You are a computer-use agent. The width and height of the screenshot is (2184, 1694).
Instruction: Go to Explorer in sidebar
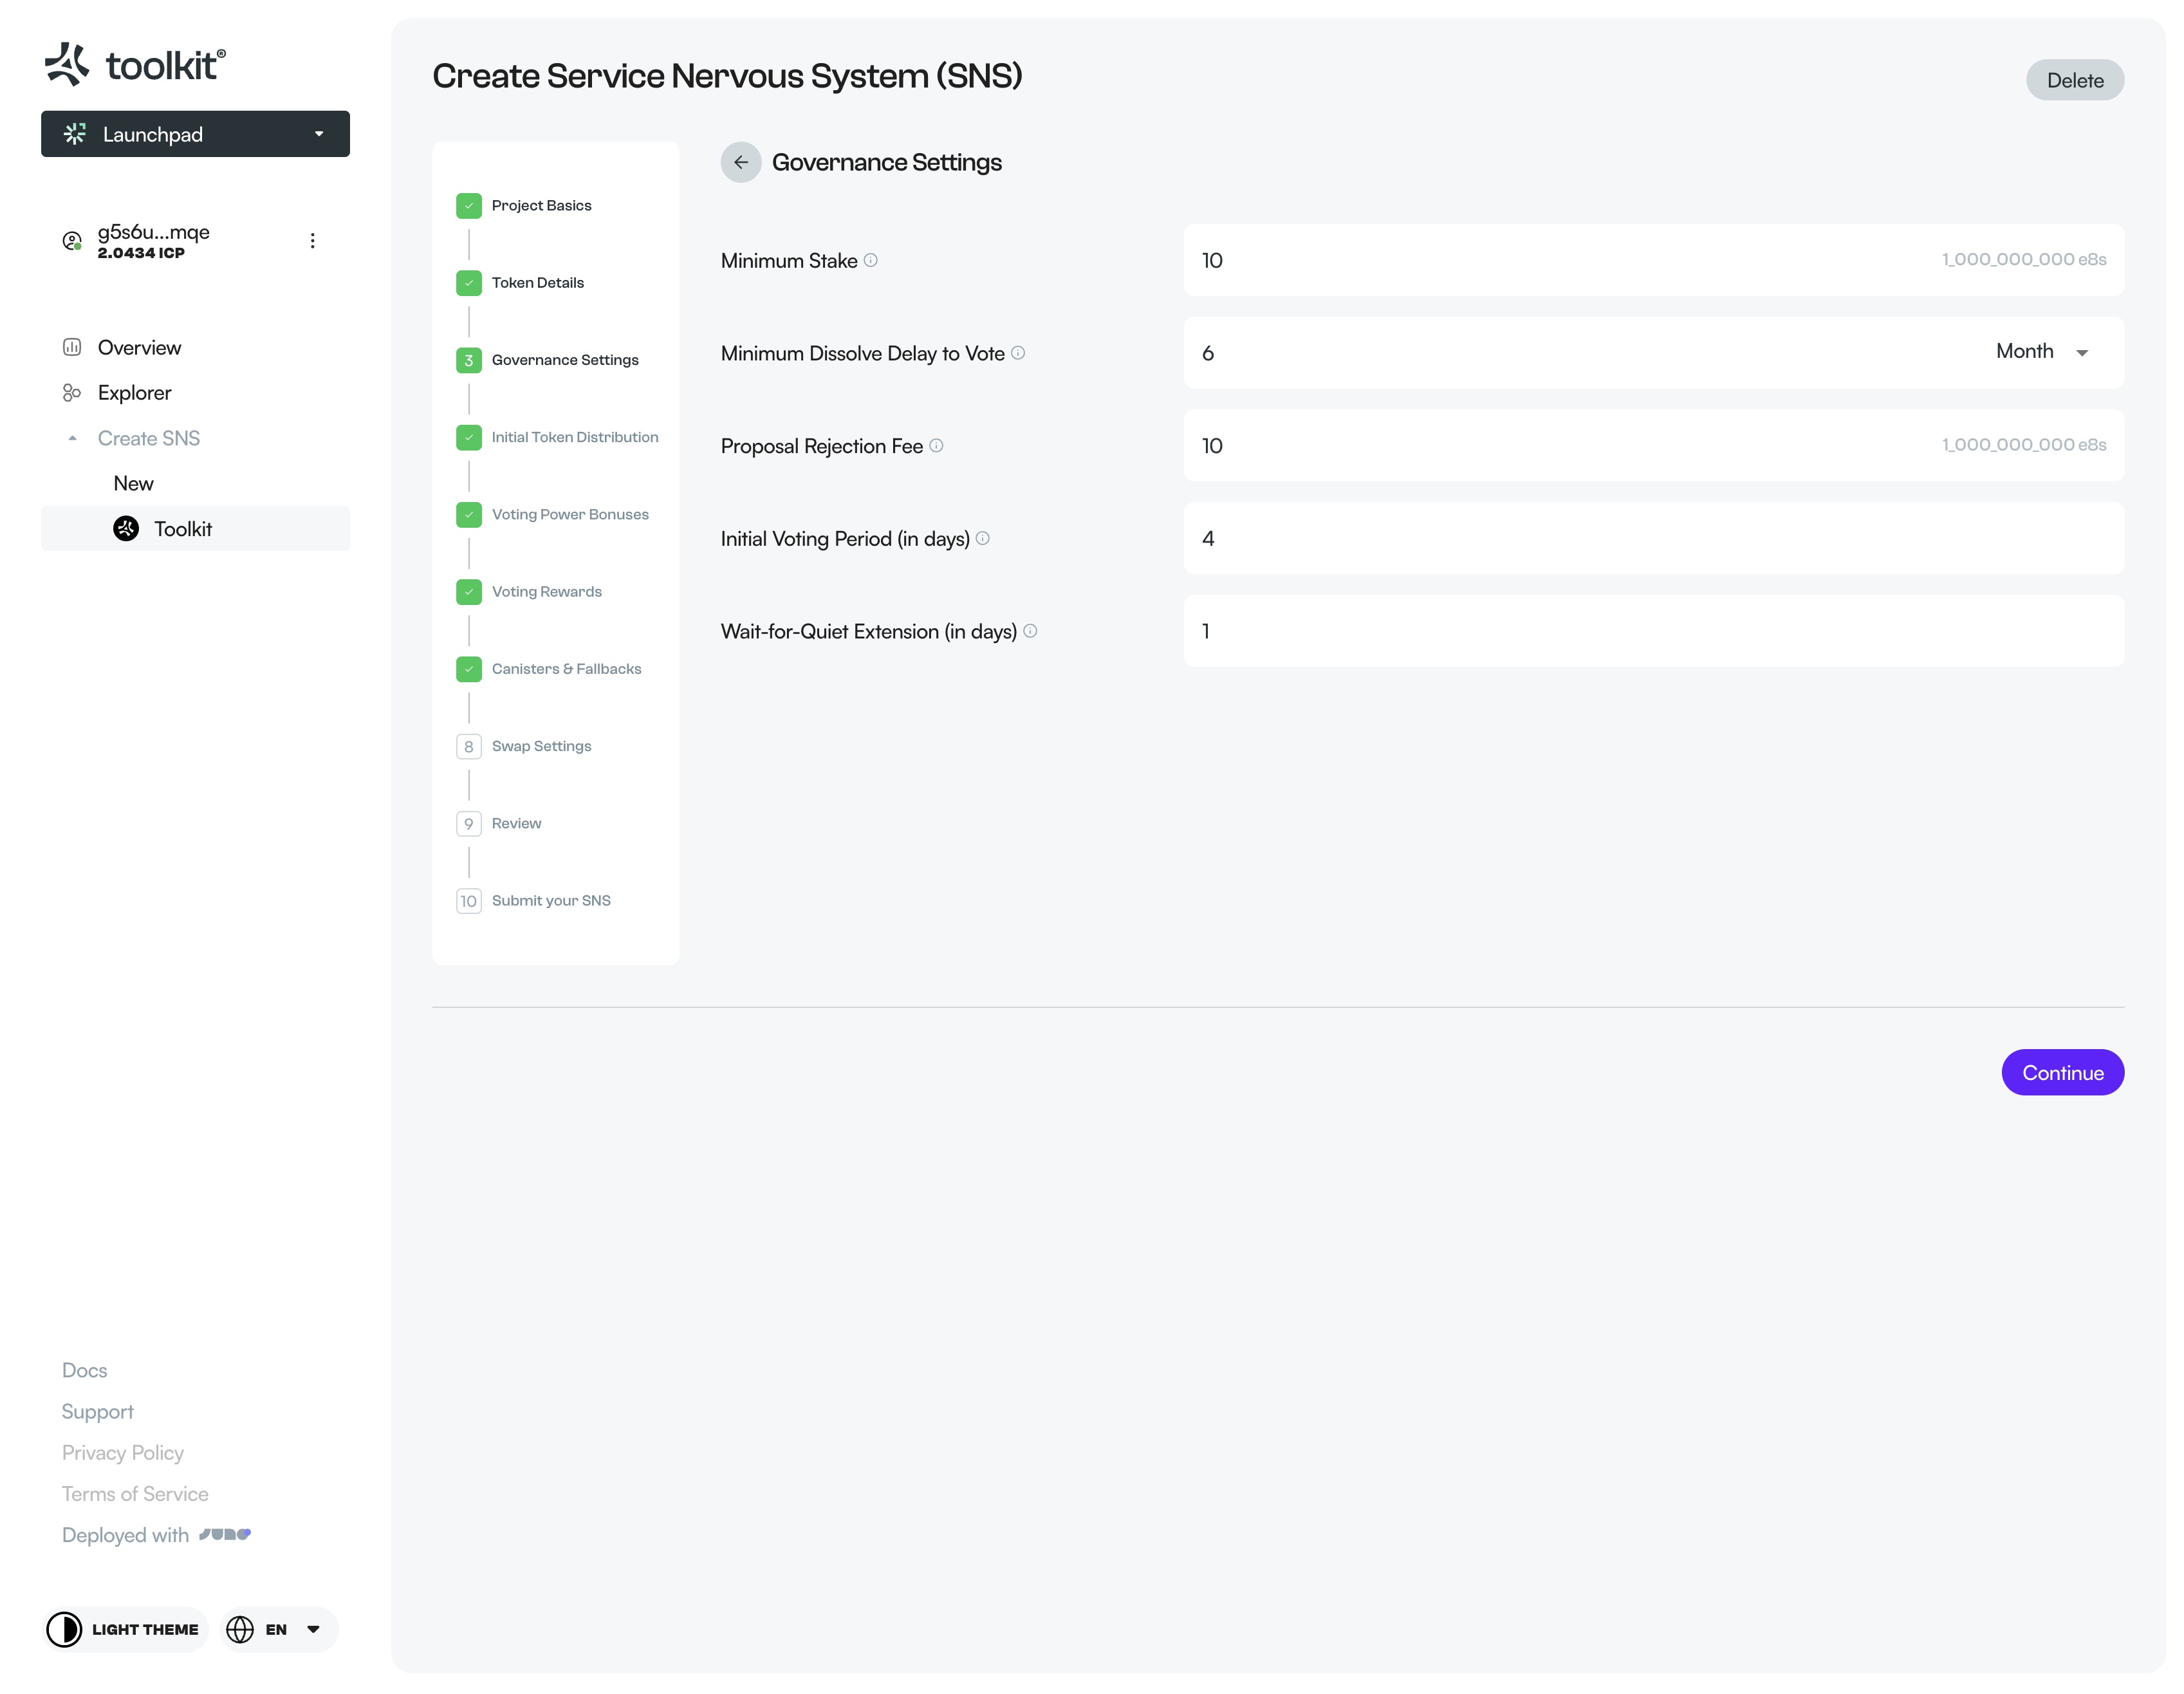pos(134,393)
